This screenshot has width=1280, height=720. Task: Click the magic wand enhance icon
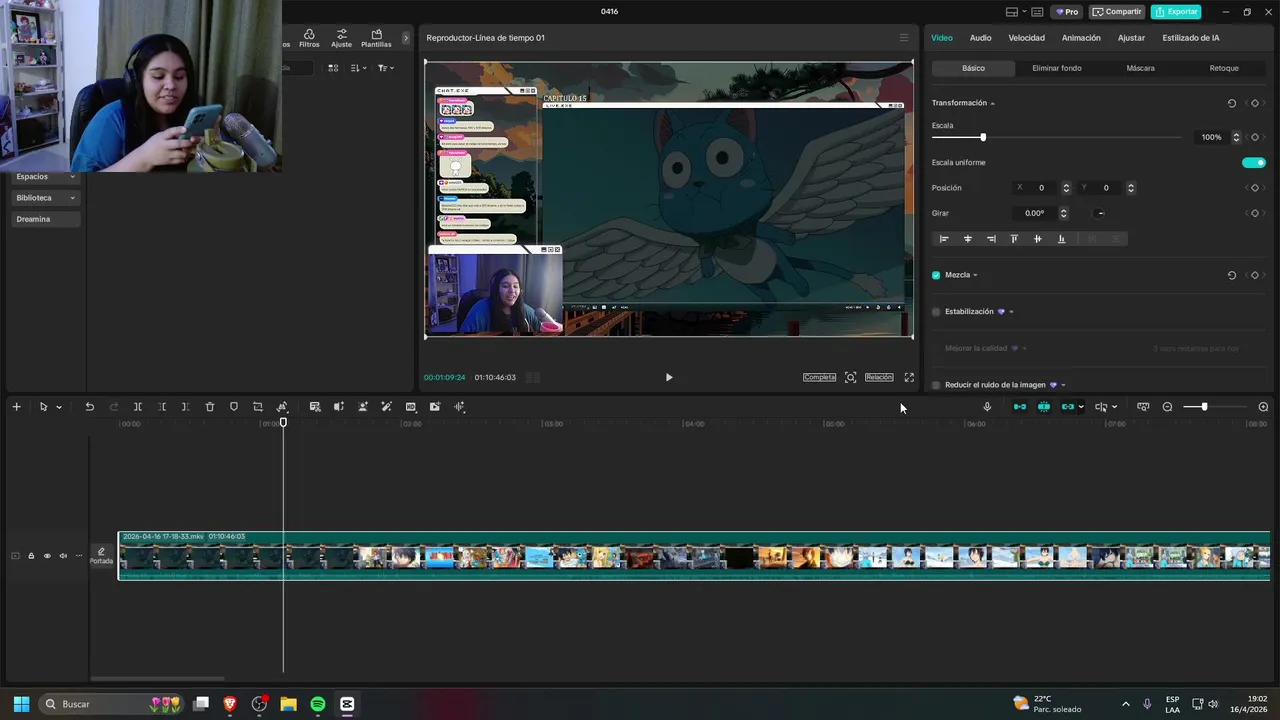(x=386, y=407)
